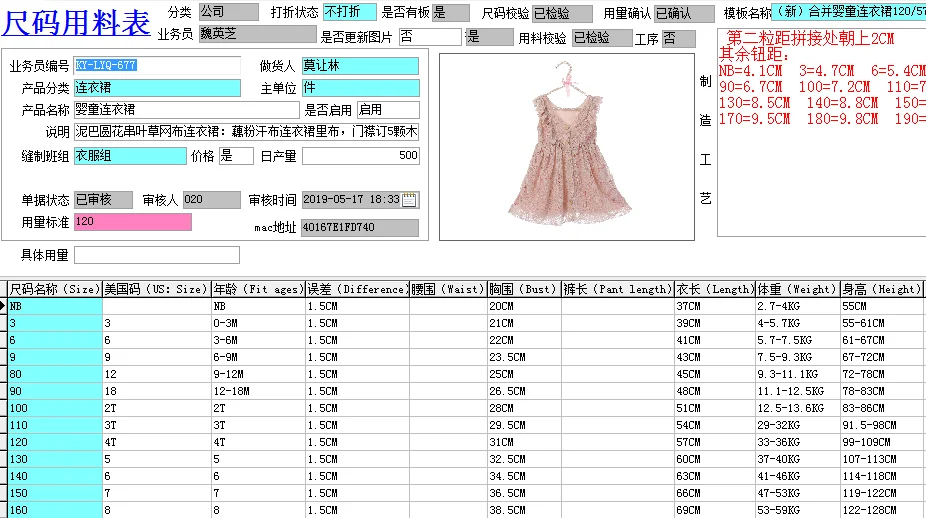Click the unlabeled 是 field beside 是否更新图片
The height and width of the screenshot is (518, 926).
[489, 37]
